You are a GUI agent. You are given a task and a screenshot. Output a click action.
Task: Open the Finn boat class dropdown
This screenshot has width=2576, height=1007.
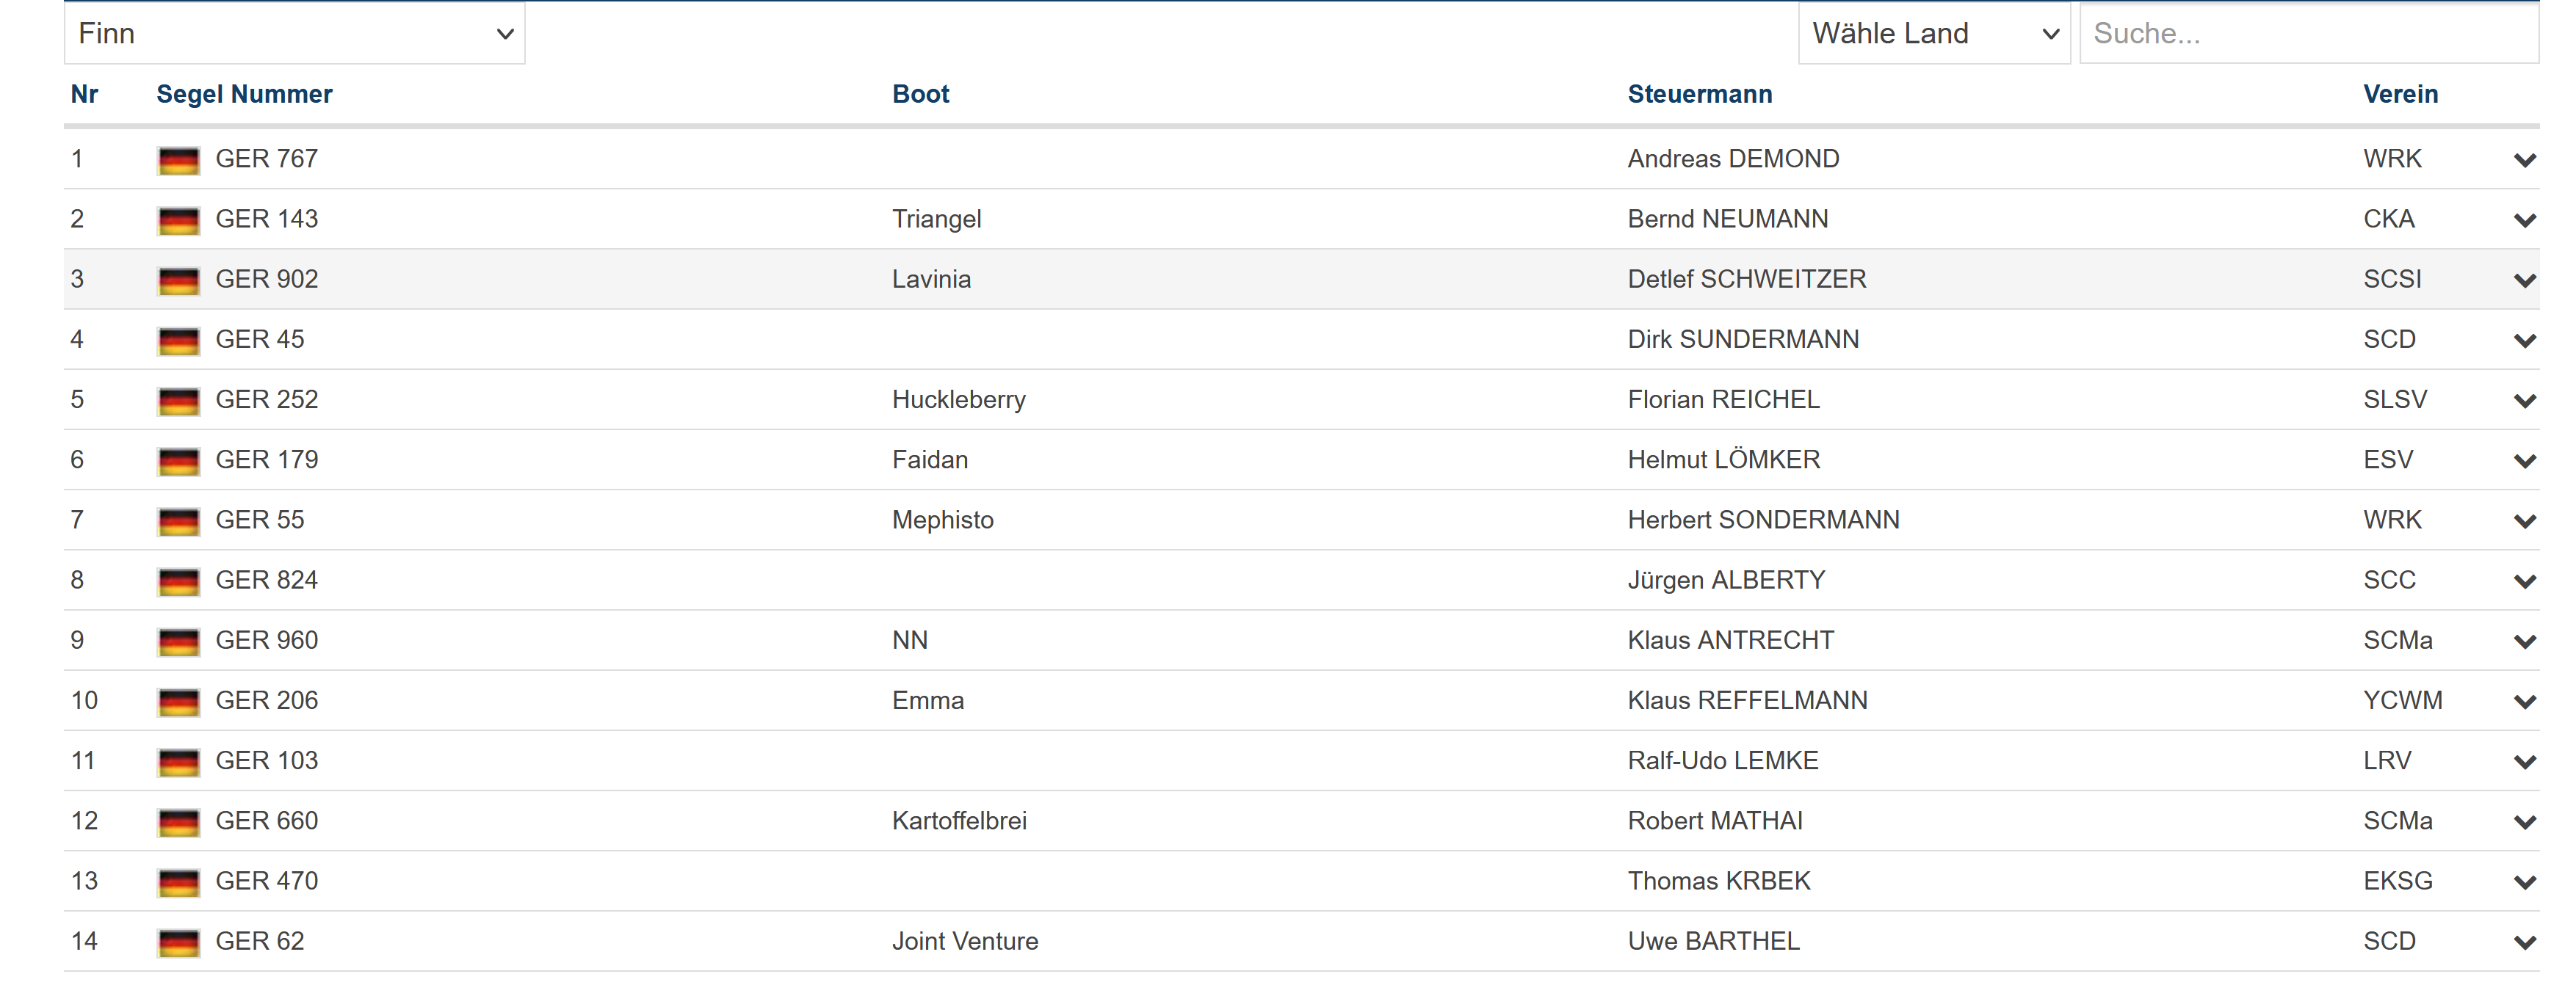(294, 34)
